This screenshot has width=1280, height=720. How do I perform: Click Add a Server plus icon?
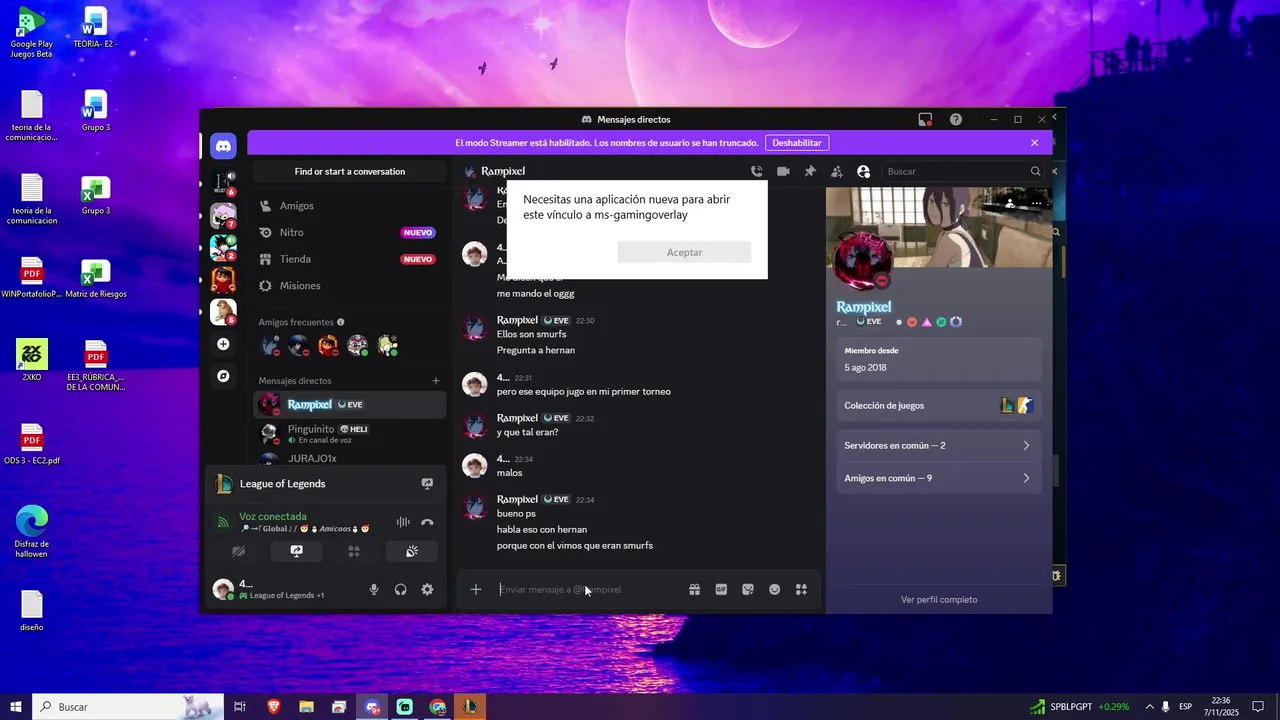coord(223,344)
